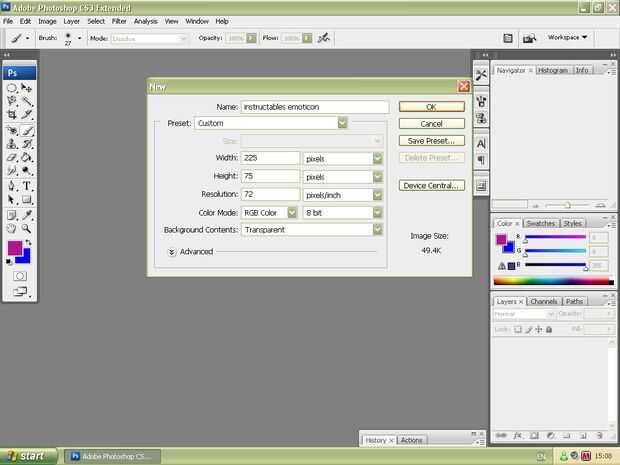The image size is (620, 465).
Task: Open the Tool Presets dock icon
Action: (x=481, y=75)
